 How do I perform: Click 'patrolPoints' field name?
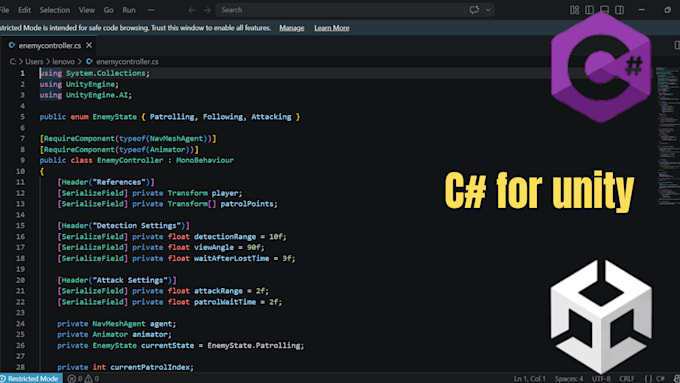(x=247, y=204)
